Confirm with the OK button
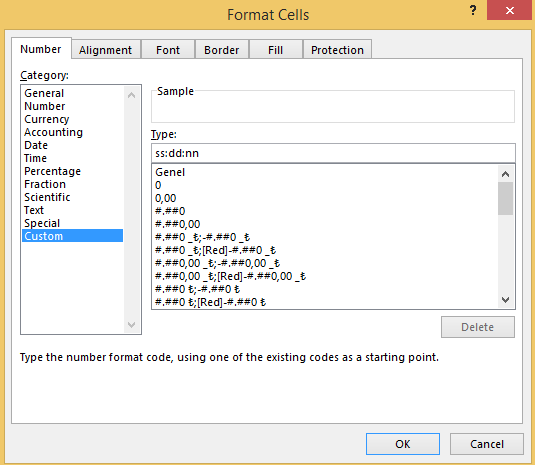This screenshot has width=535, height=465. tap(403, 444)
